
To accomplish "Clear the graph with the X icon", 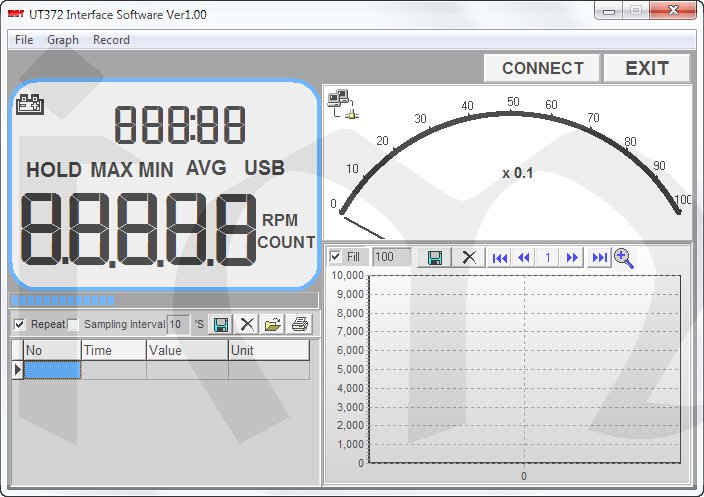I will coord(468,257).
